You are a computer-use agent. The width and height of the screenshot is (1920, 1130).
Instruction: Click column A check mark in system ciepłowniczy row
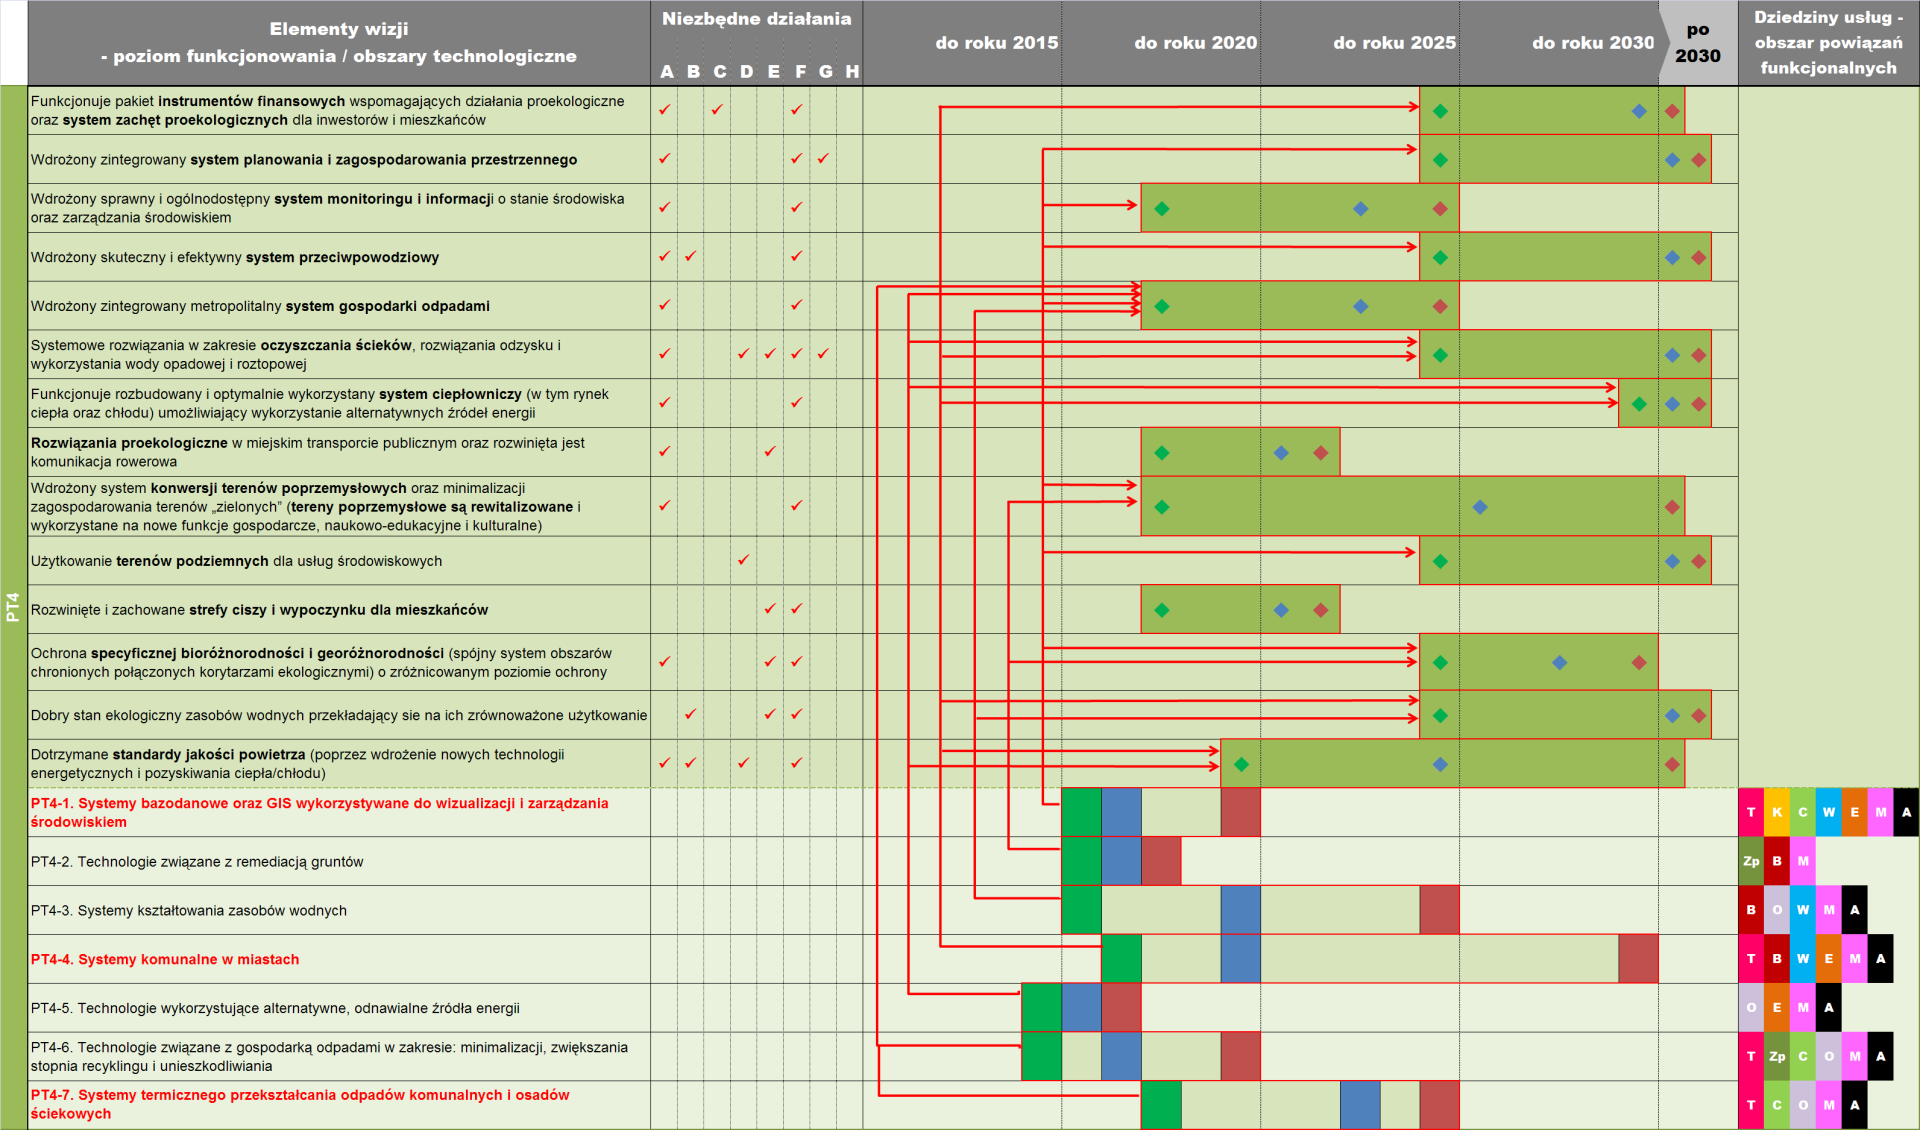tap(664, 402)
